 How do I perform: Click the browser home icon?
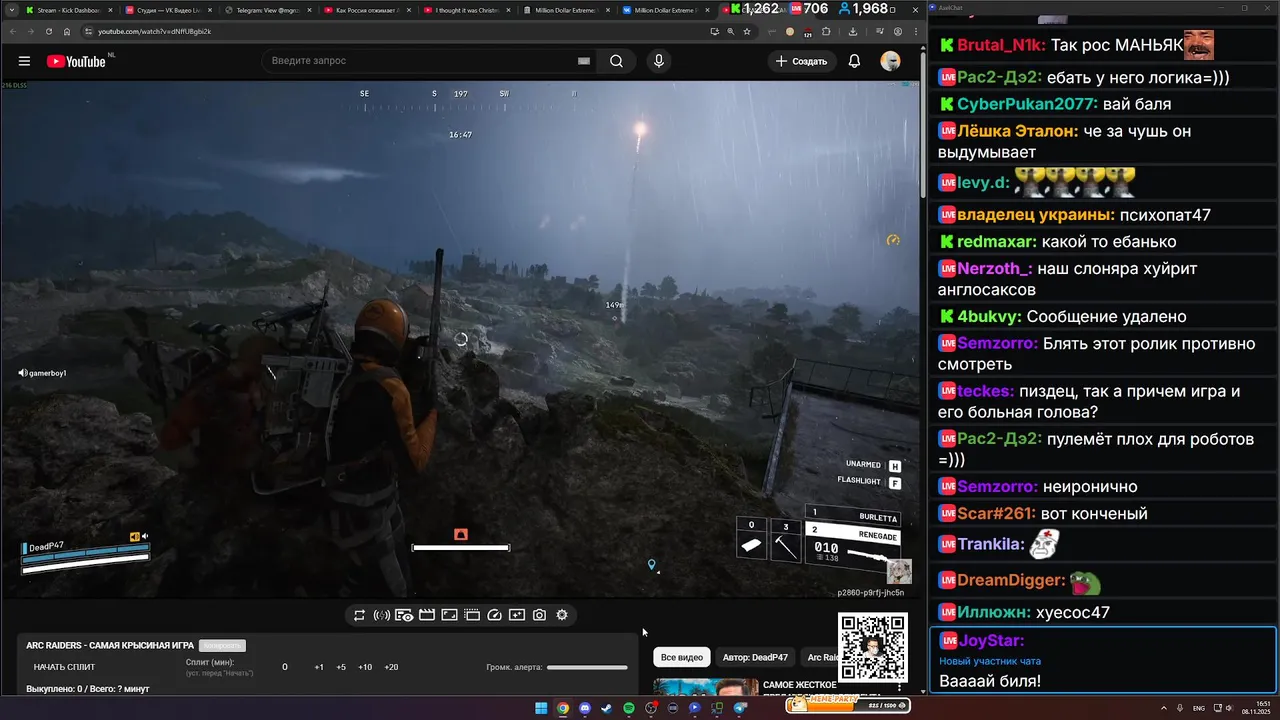tap(67, 31)
